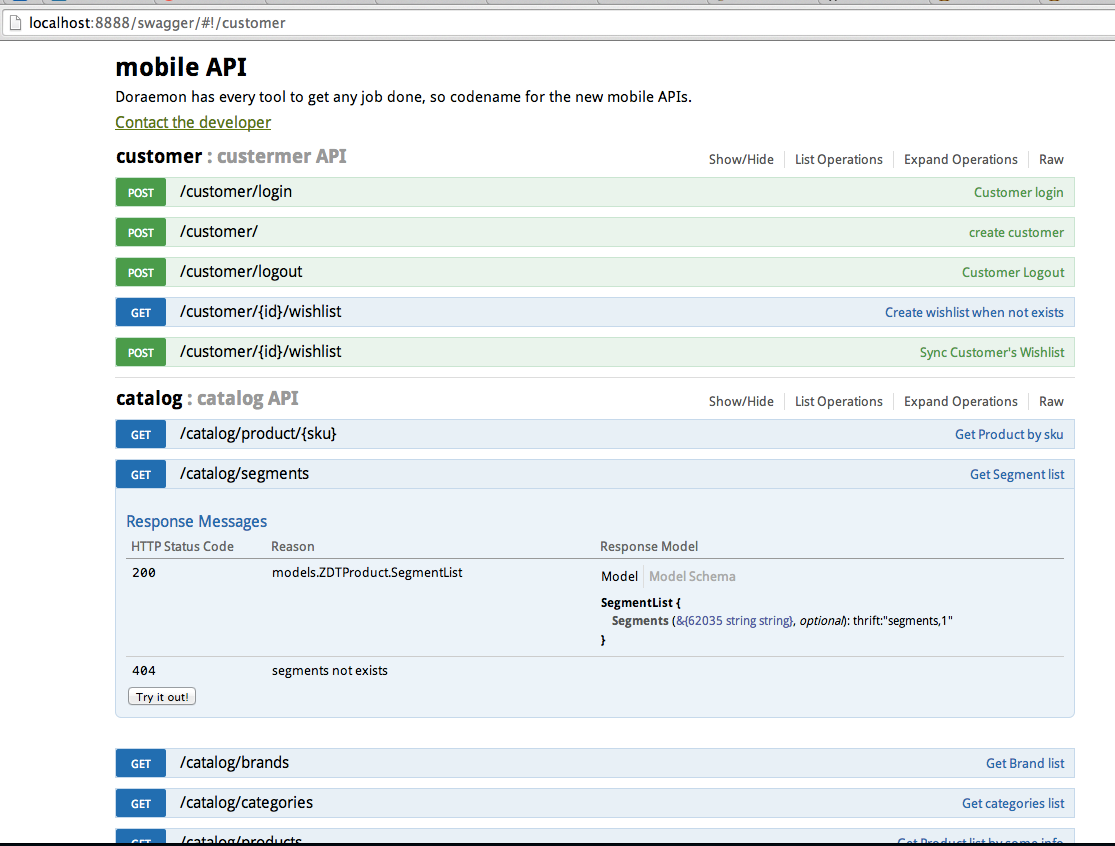Viewport: 1115px width, 846px height.
Task: Expand Operations in customer section
Action: click(x=960, y=160)
